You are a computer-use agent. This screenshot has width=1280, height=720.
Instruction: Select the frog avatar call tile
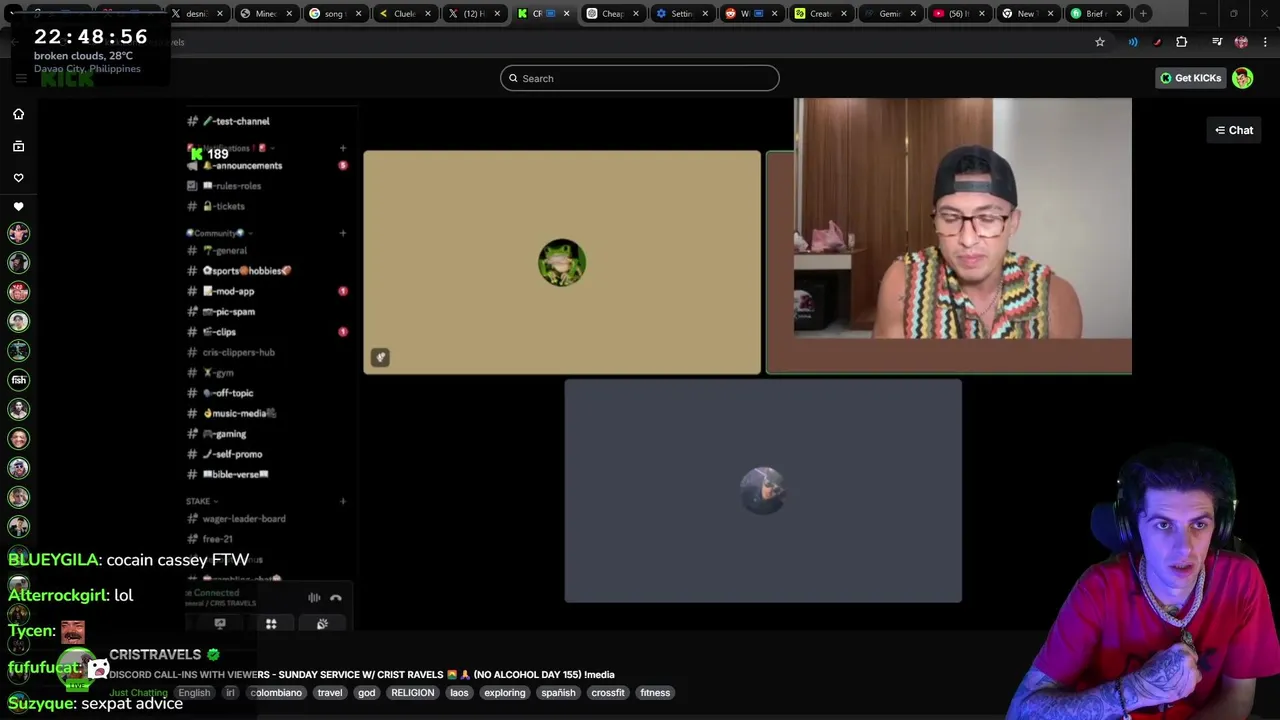562,263
